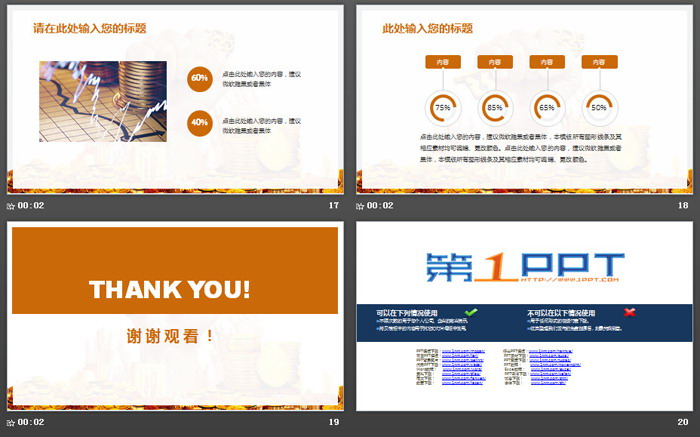Viewport: 700px width, 437px height.
Task: Click the 00:02 timing under slide 19
Action: [x=31, y=422]
